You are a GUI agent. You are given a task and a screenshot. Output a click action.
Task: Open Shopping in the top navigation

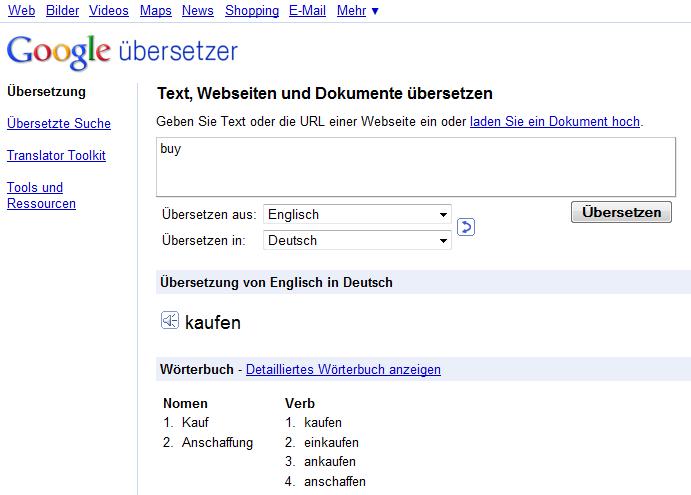(252, 11)
